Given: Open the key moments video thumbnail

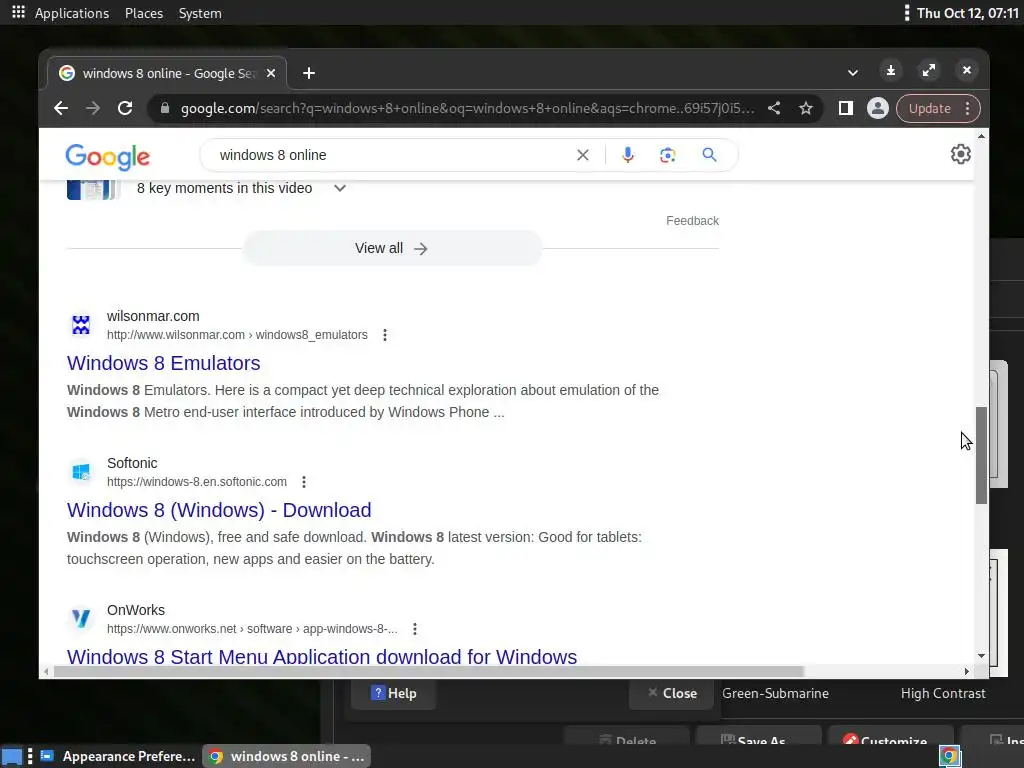Looking at the screenshot, I should point(93,189).
